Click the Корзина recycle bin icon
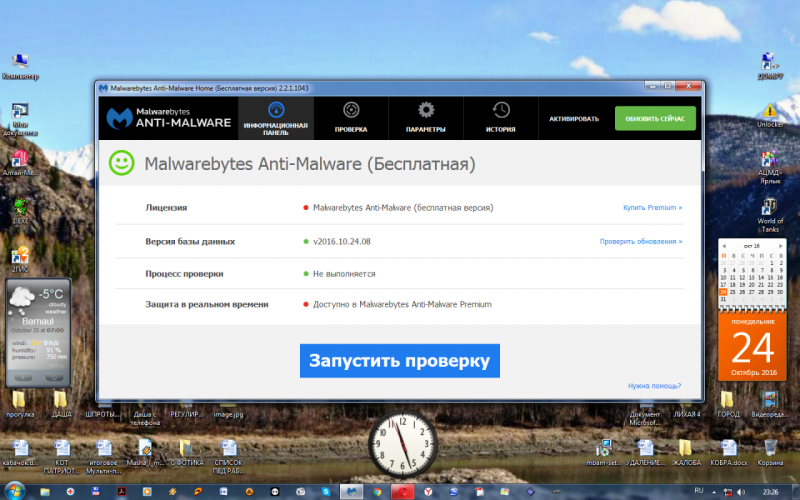Viewport: 800px width, 500px height. [770, 452]
